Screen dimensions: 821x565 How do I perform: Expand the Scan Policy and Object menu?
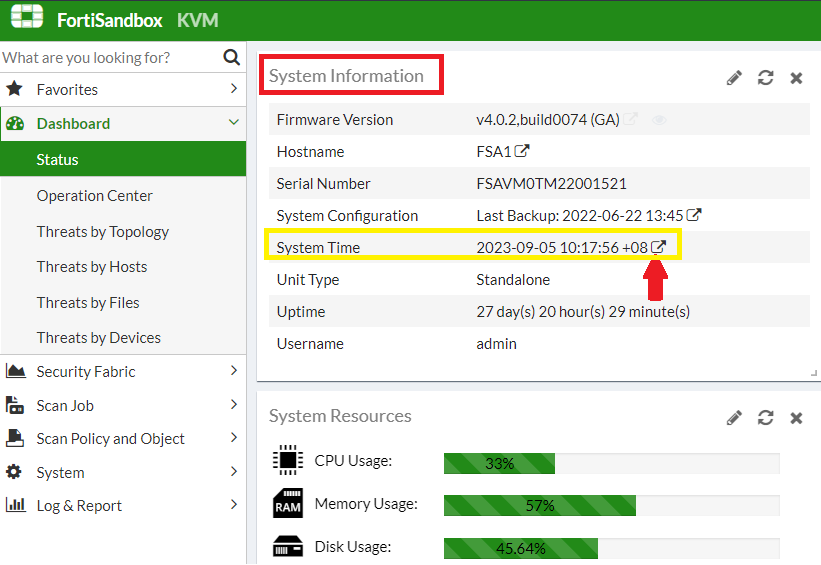coord(122,439)
